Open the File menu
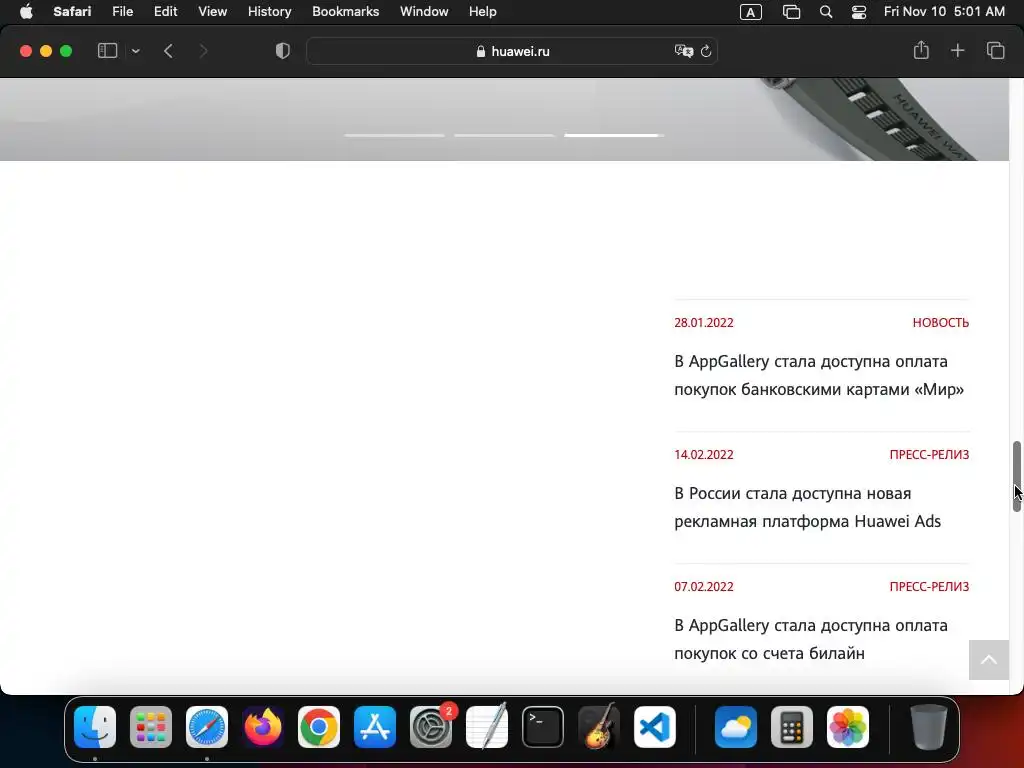Viewport: 1024px width, 768px height. click(122, 11)
